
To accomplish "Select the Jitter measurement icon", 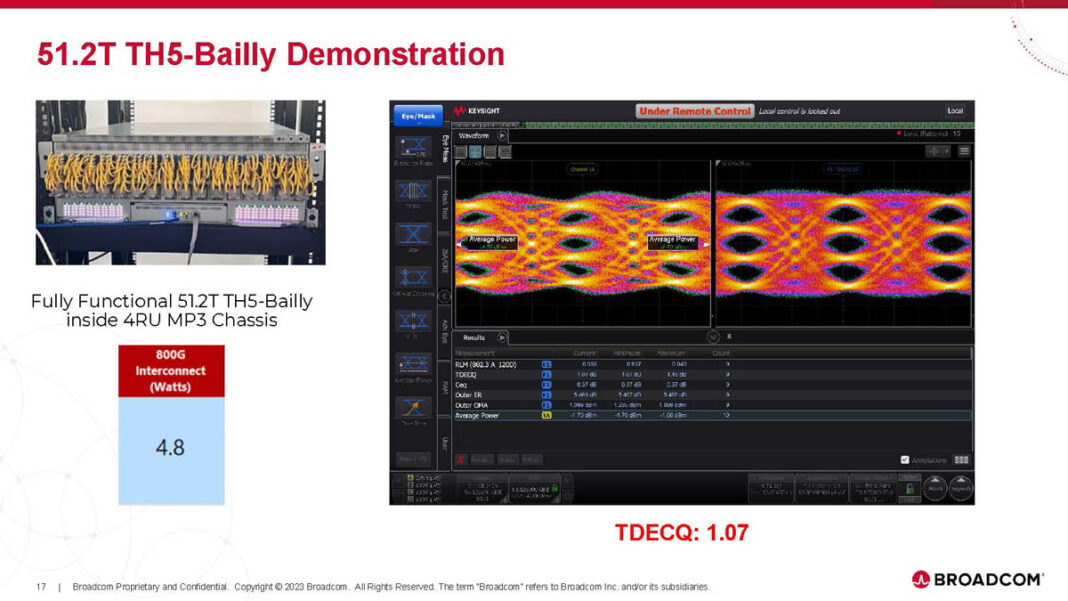I will 414,232.
